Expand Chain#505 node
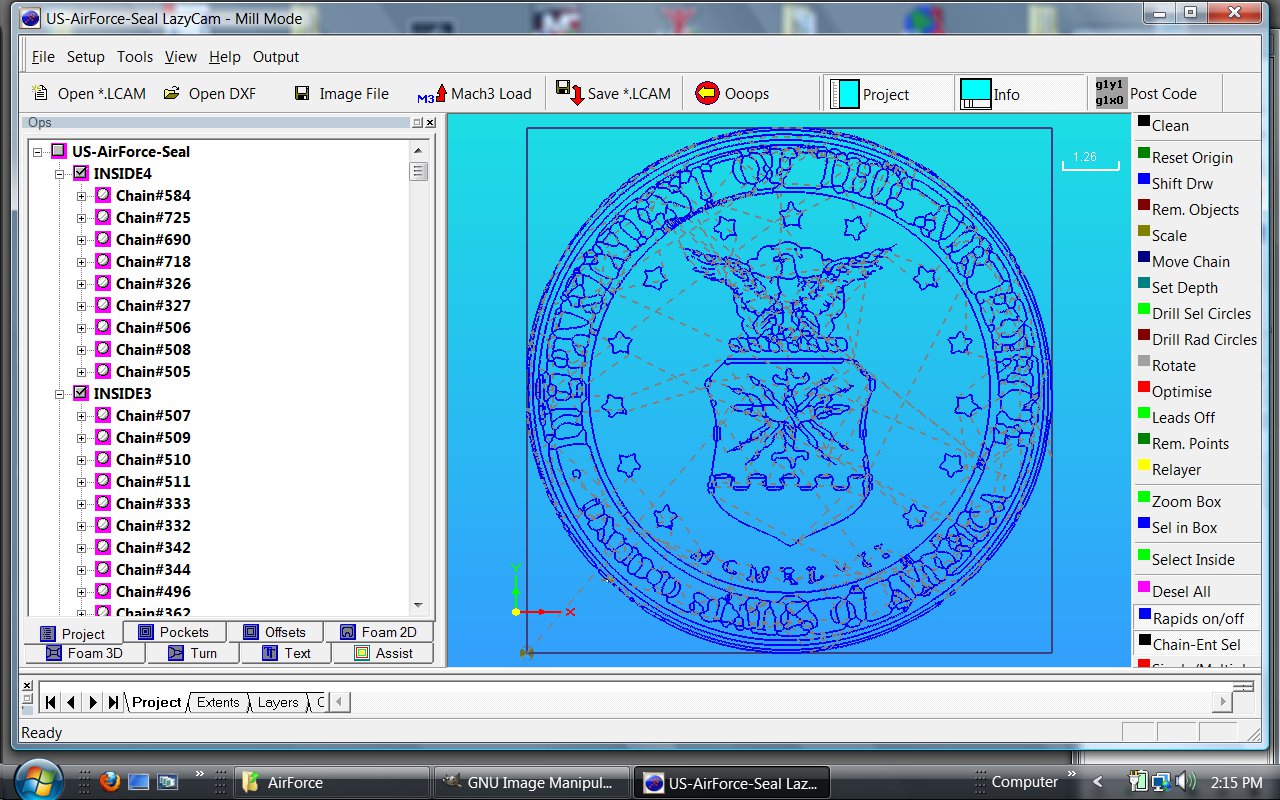 tap(82, 372)
